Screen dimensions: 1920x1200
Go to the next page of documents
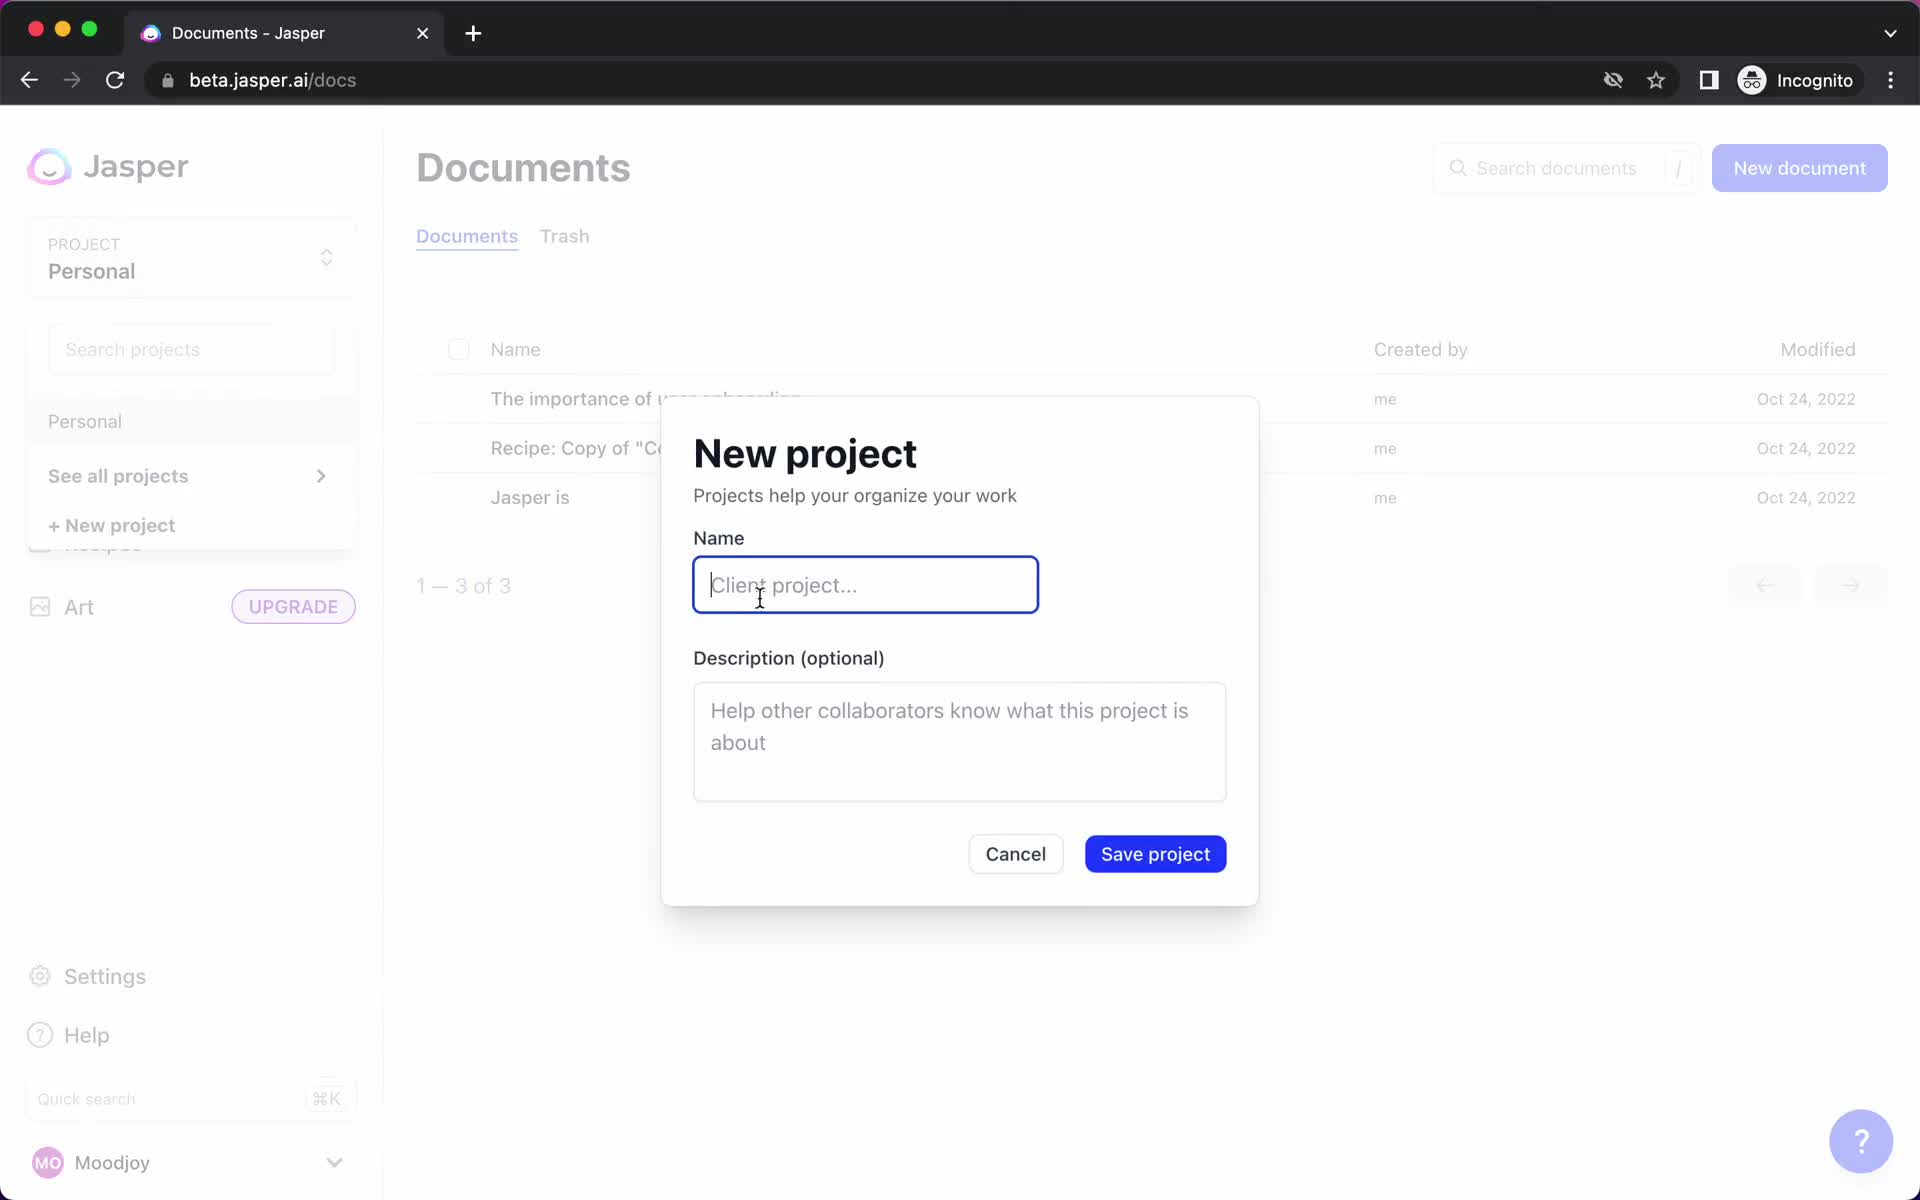pos(1851,586)
